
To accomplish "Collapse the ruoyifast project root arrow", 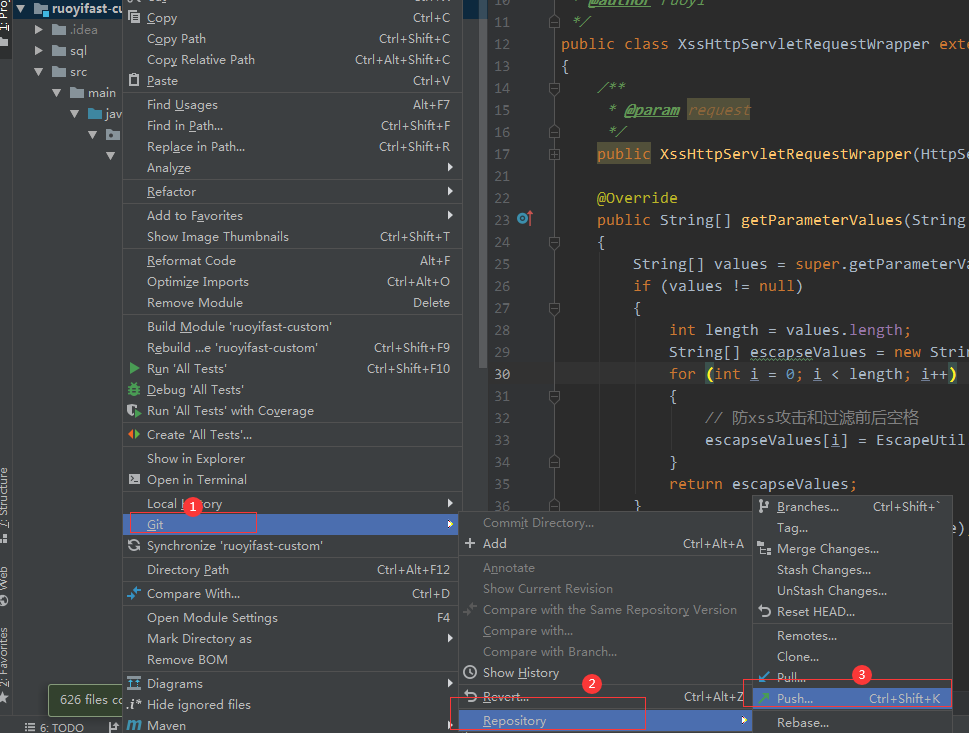I will (x=20, y=9).
